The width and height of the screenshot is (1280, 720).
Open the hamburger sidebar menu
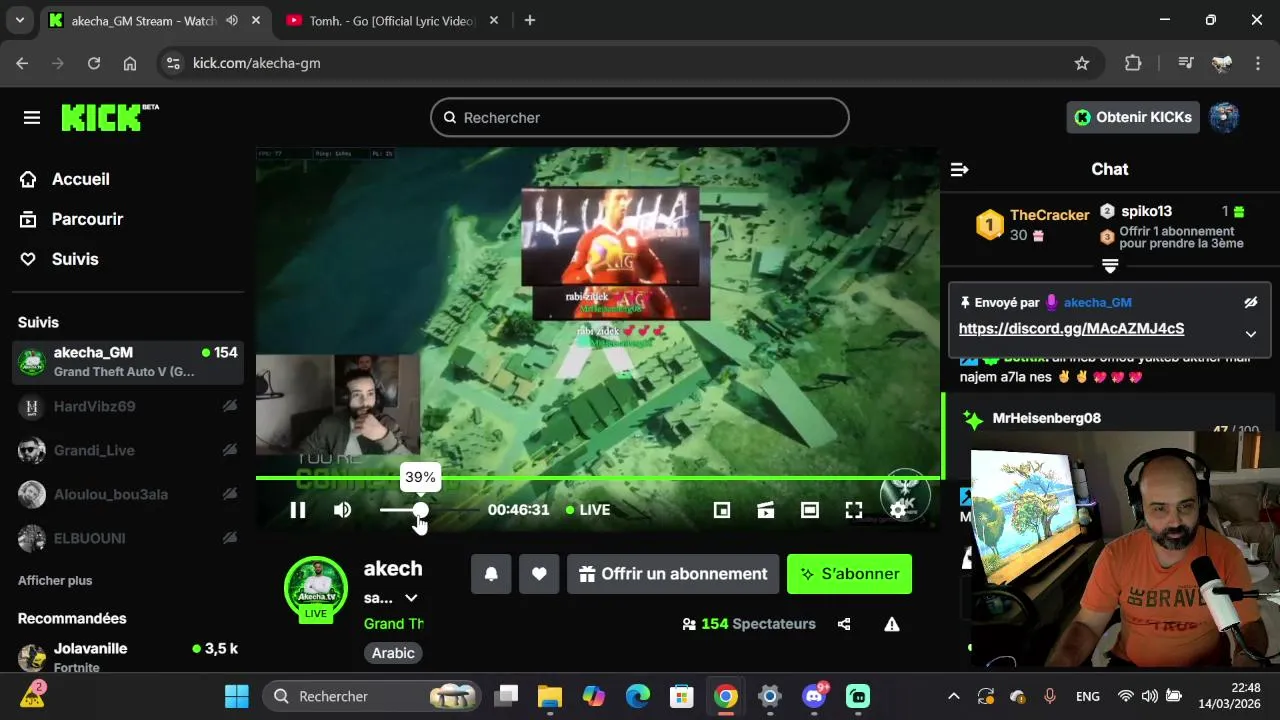pyautogui.click(x=32, y=118)
